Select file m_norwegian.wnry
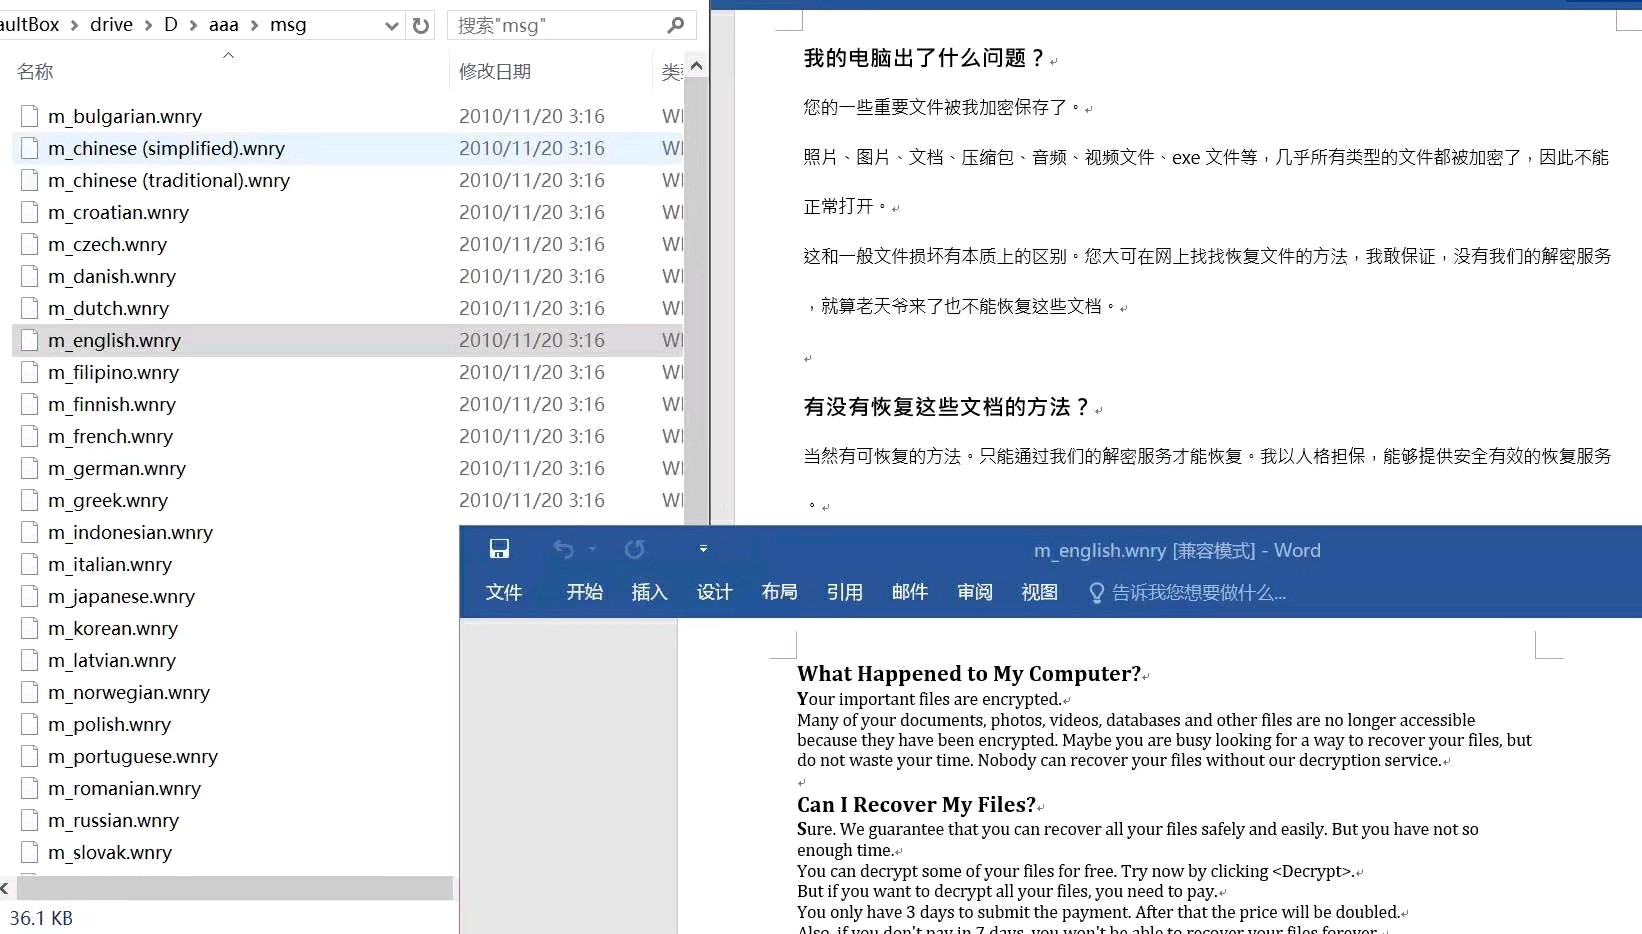 click(128, 692)
